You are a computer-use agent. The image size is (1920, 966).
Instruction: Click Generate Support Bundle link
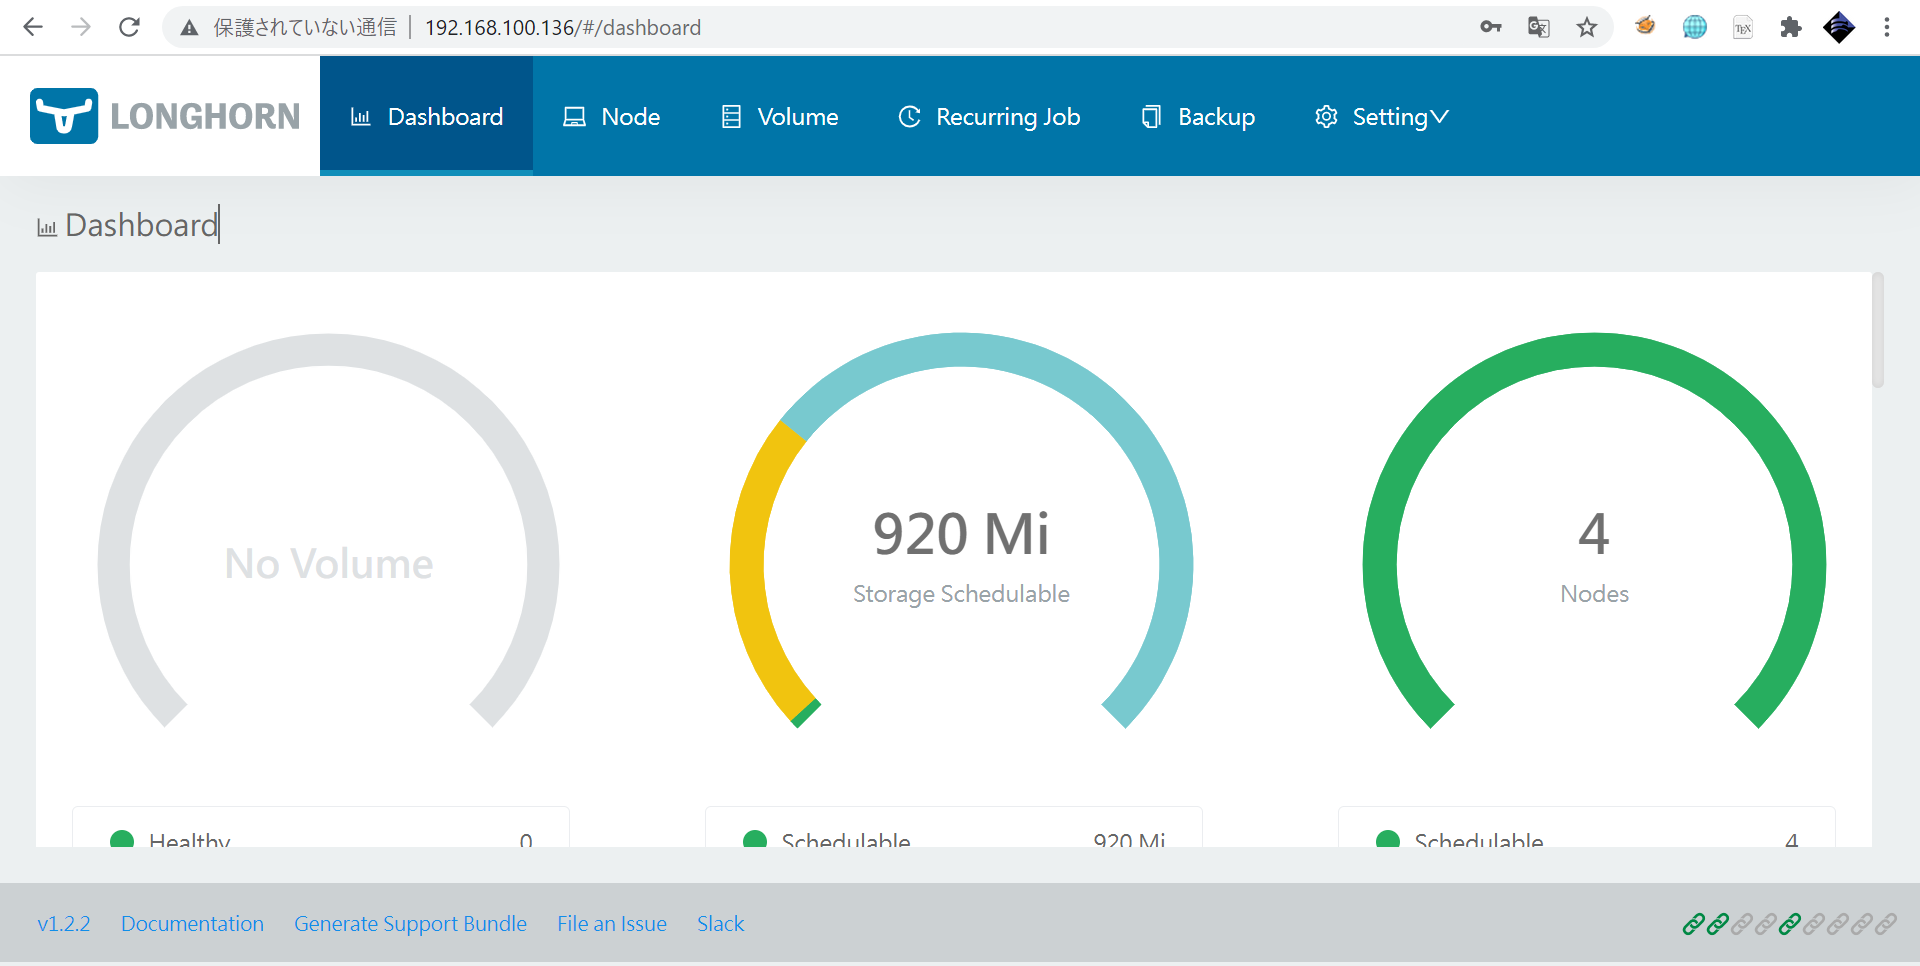pos(410,924)
